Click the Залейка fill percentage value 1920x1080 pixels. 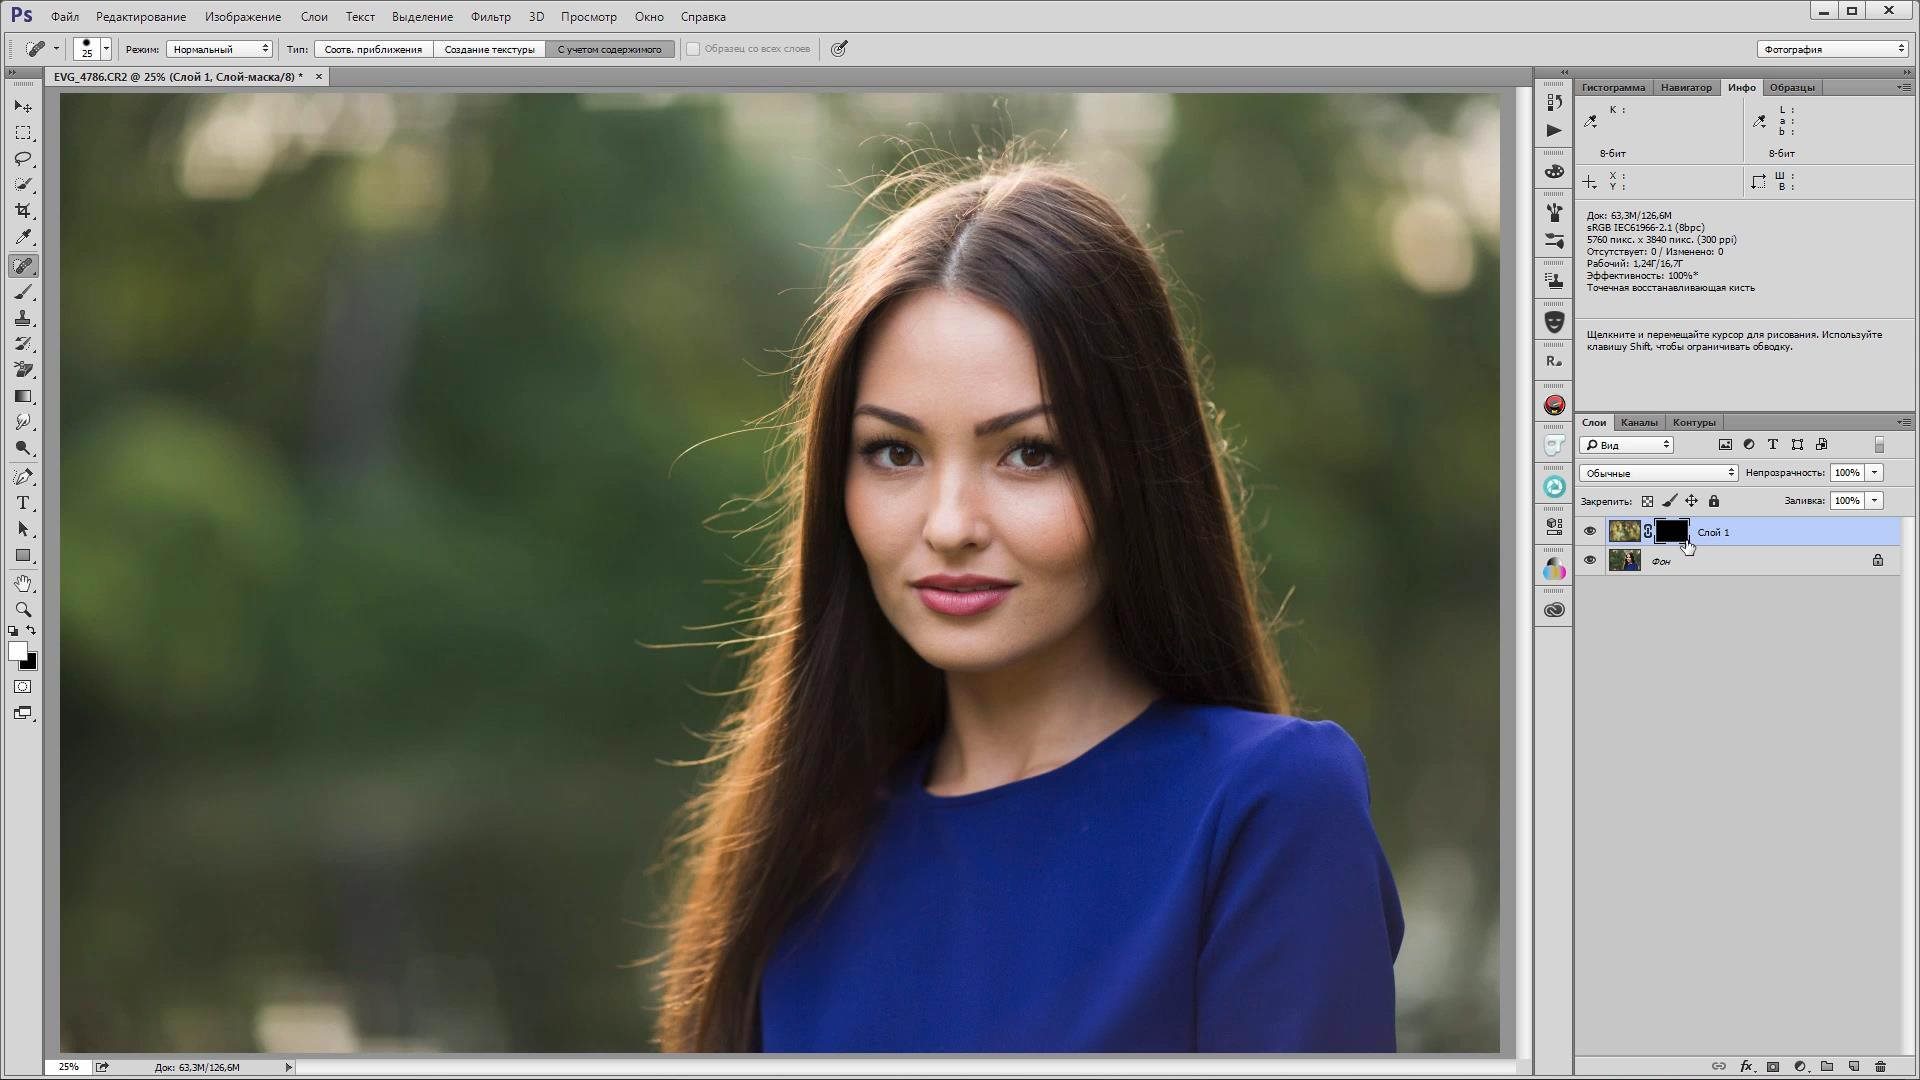pos(1846,500)
